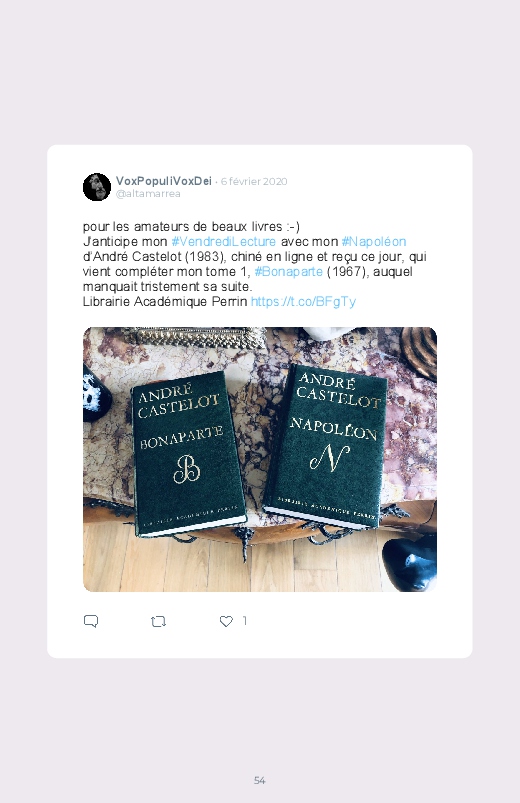Click the retweet arrows icon
The width and height of the screenshot is (520, 803).
click(158, 622)
